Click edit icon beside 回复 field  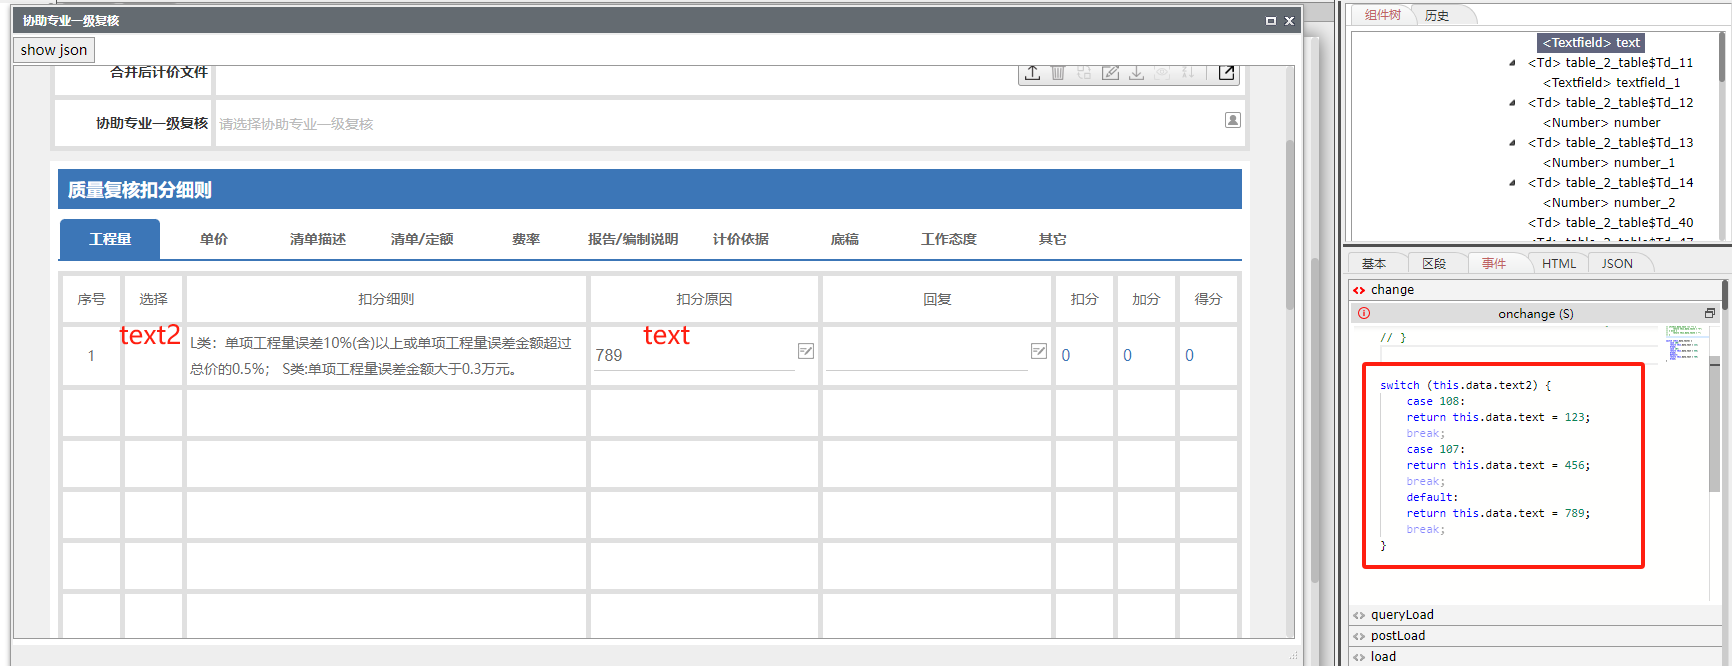(1039, 351)
